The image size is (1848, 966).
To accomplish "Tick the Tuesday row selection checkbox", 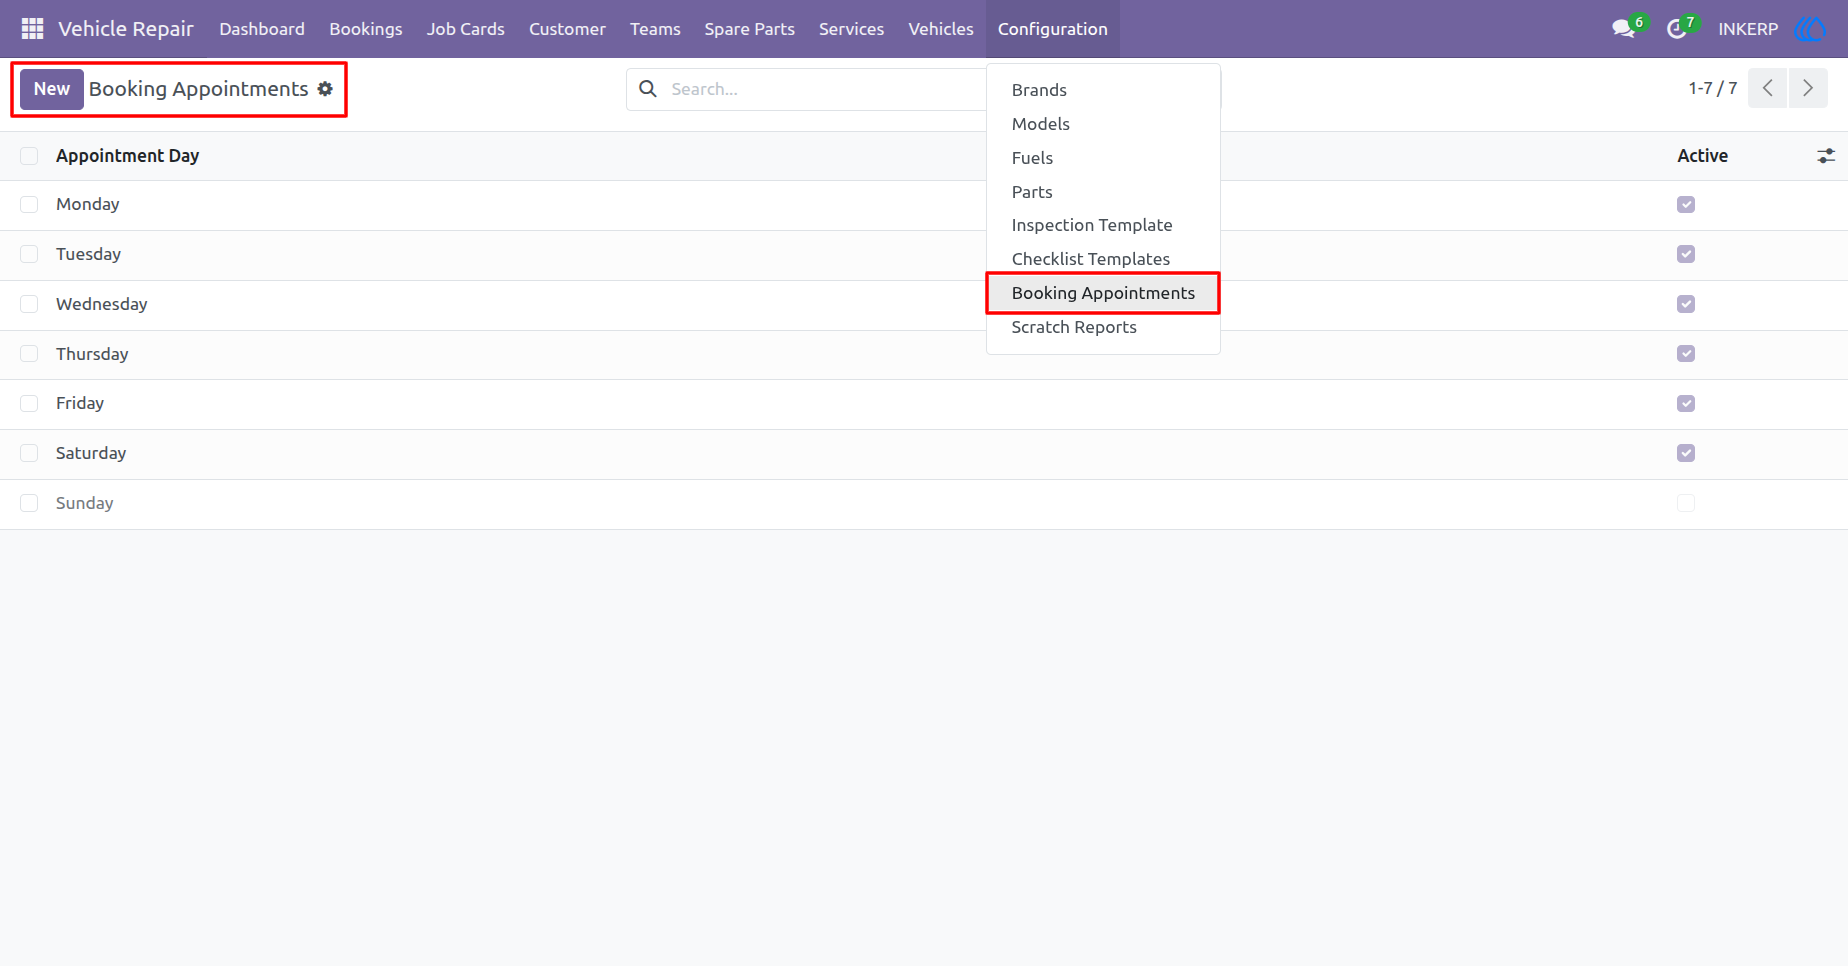I will (x=29, y=254).
